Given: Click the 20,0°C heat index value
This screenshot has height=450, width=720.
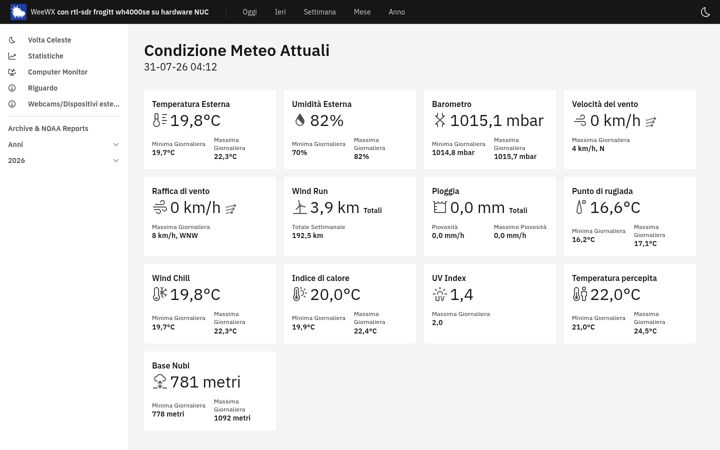Looking at the screenshot, I should 335,295.
